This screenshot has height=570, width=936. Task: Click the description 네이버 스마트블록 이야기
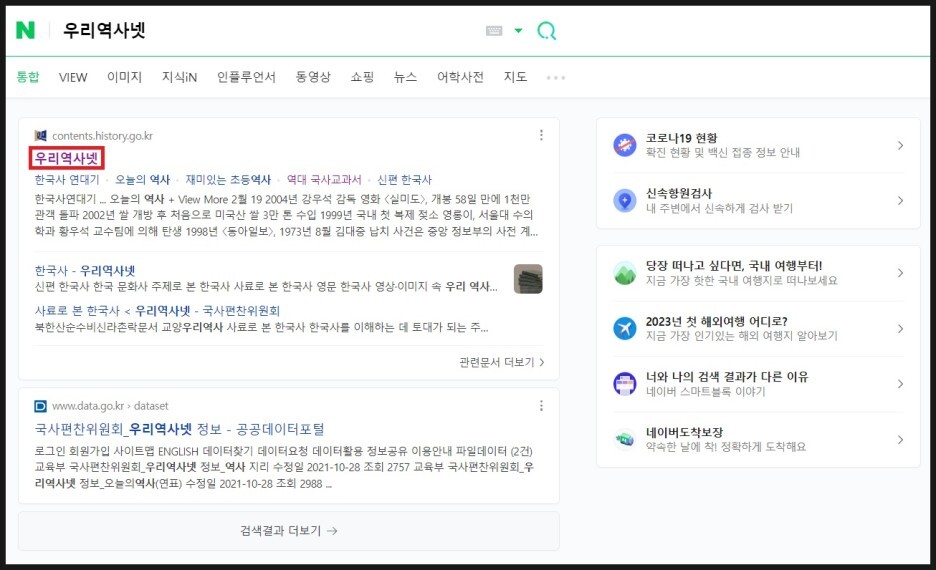point(706,392)
